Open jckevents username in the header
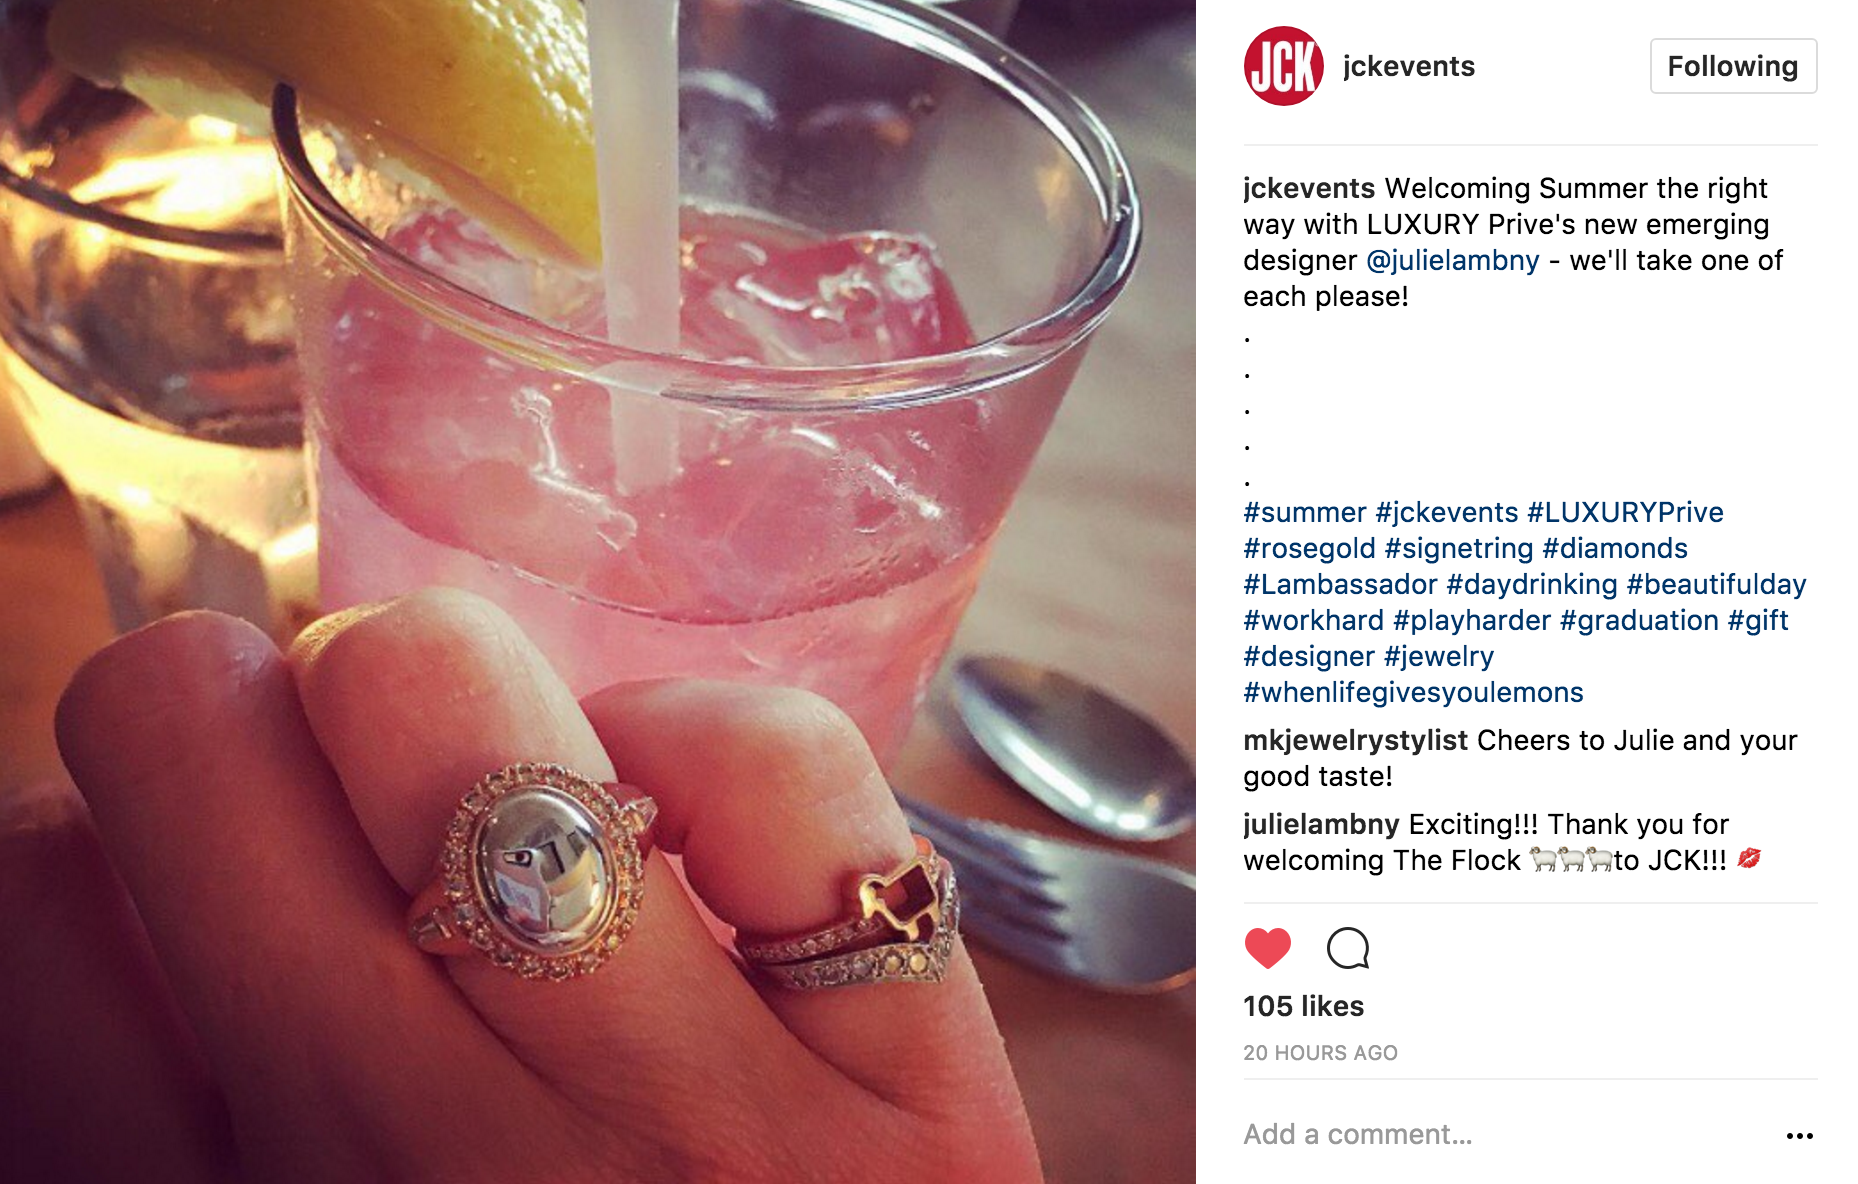 (1408, 66)
